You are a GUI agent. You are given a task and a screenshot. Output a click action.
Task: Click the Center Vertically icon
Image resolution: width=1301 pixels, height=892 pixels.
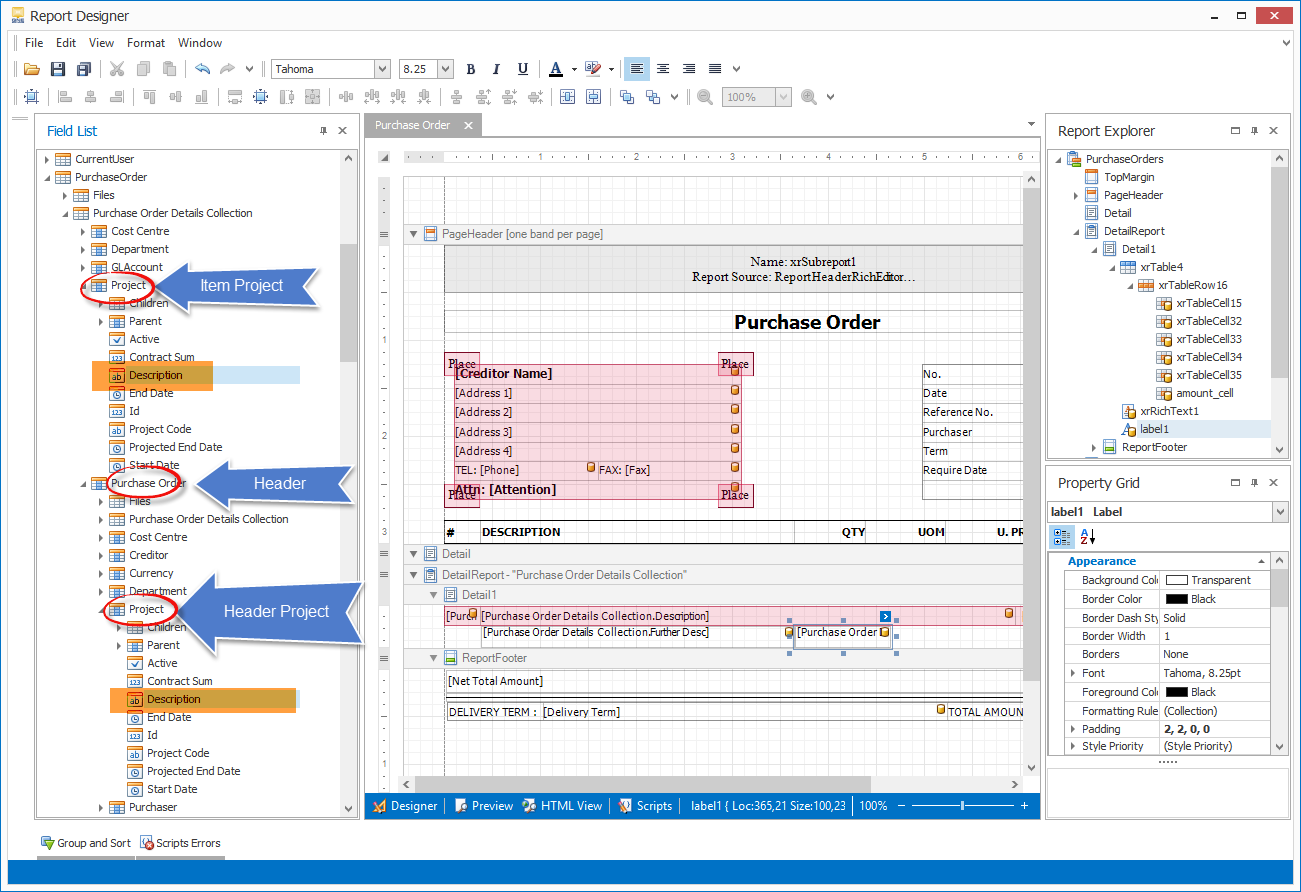(x=594, y=97)
